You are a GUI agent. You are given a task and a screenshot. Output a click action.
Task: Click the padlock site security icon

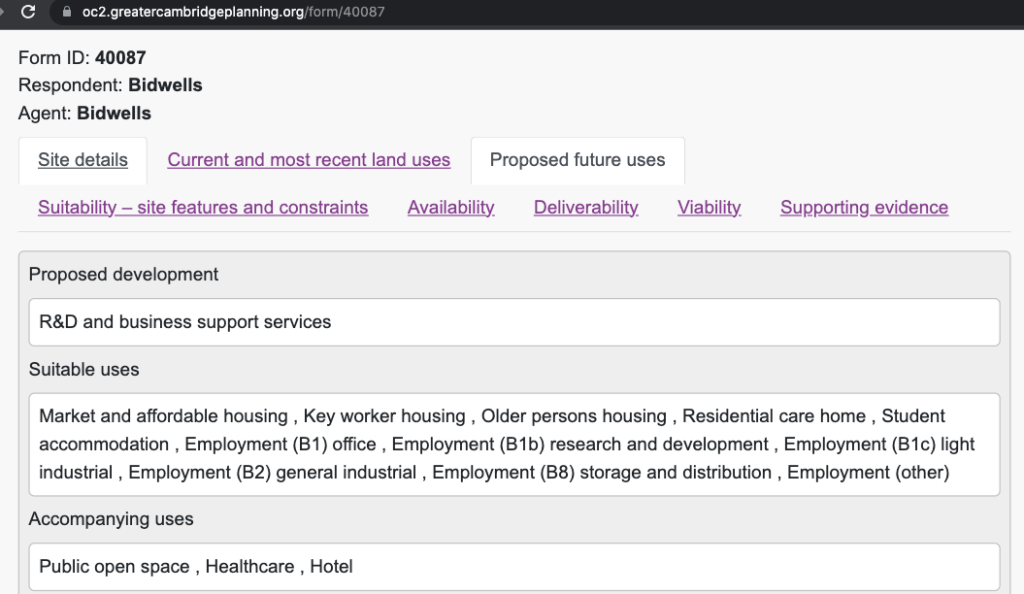pos(68,12)
